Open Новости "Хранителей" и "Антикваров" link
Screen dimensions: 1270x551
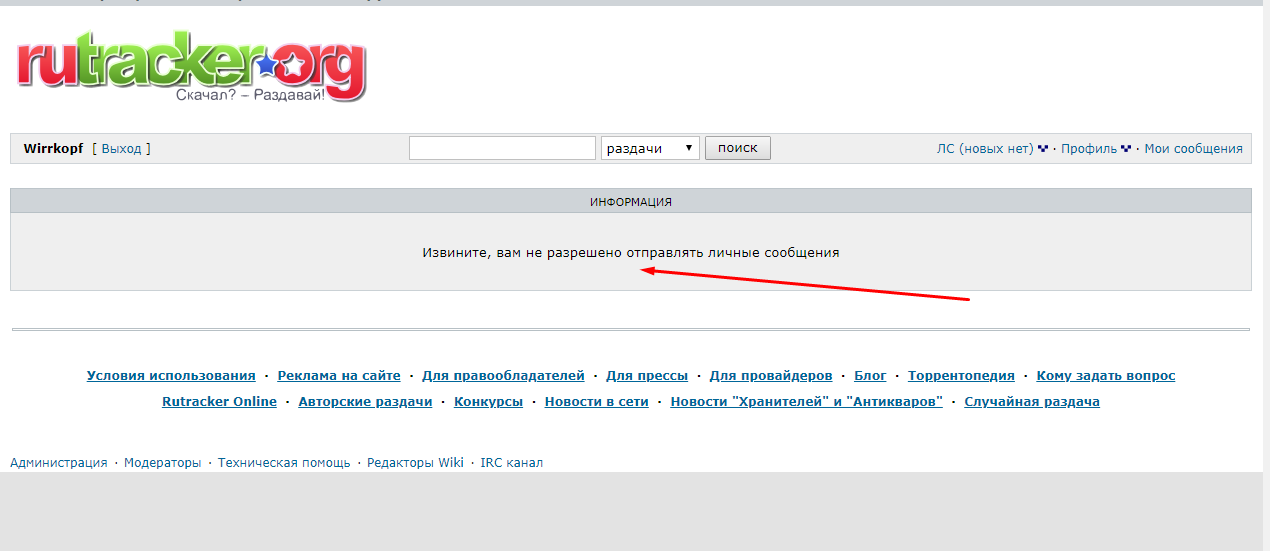point(806,402)
